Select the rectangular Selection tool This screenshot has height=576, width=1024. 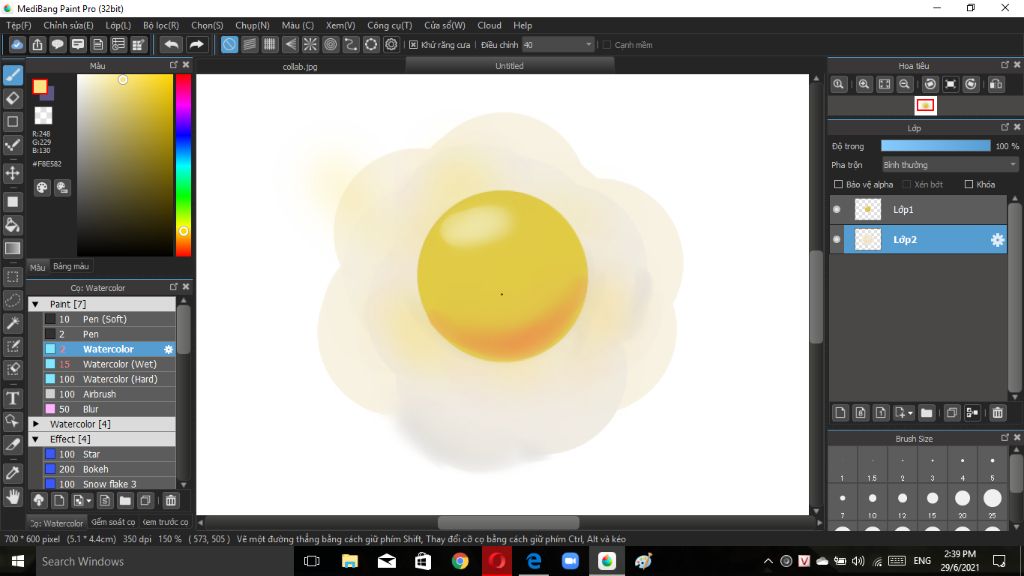click(13, 277)
